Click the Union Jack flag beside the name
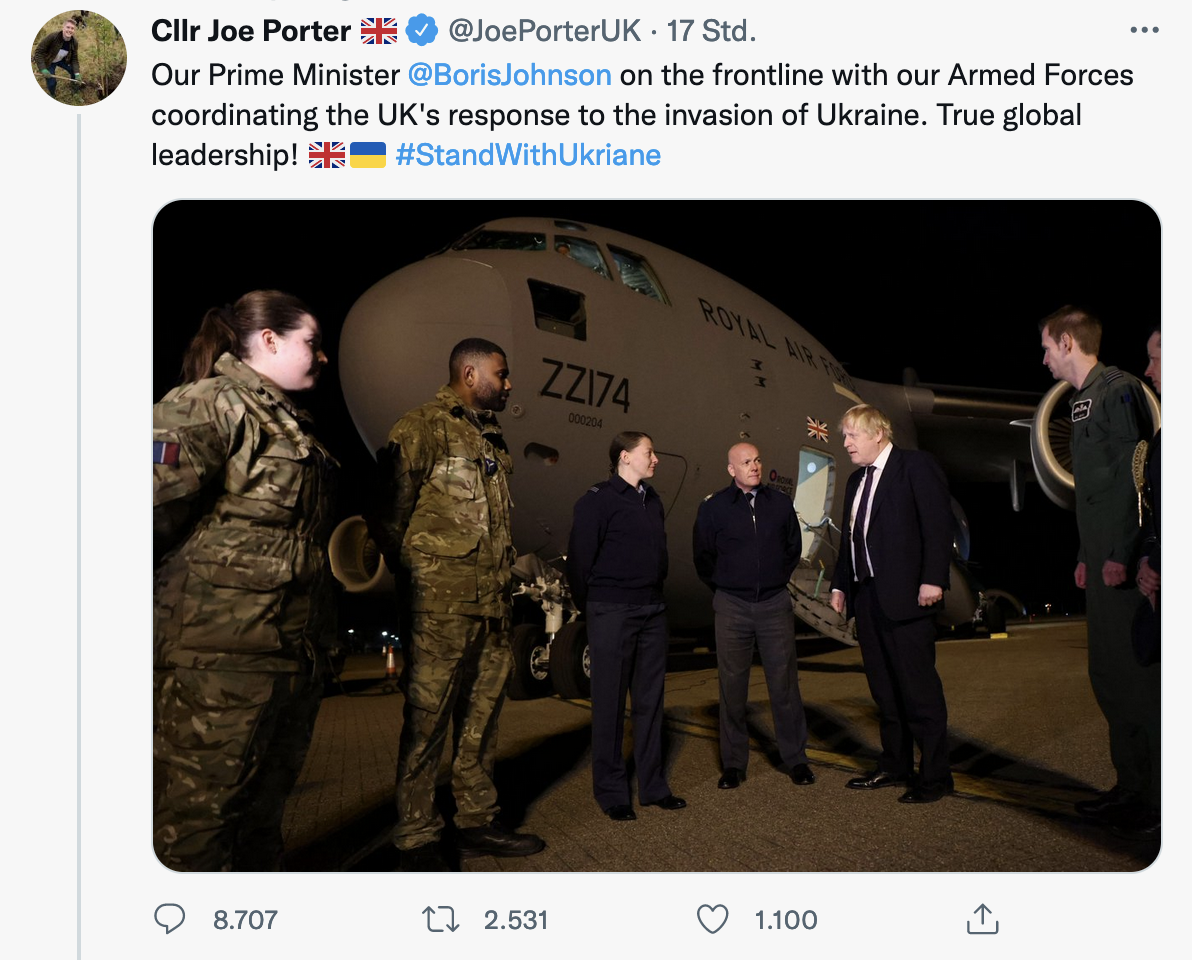The height and width of the screenshot is (960, 1192). click(380, 31)
